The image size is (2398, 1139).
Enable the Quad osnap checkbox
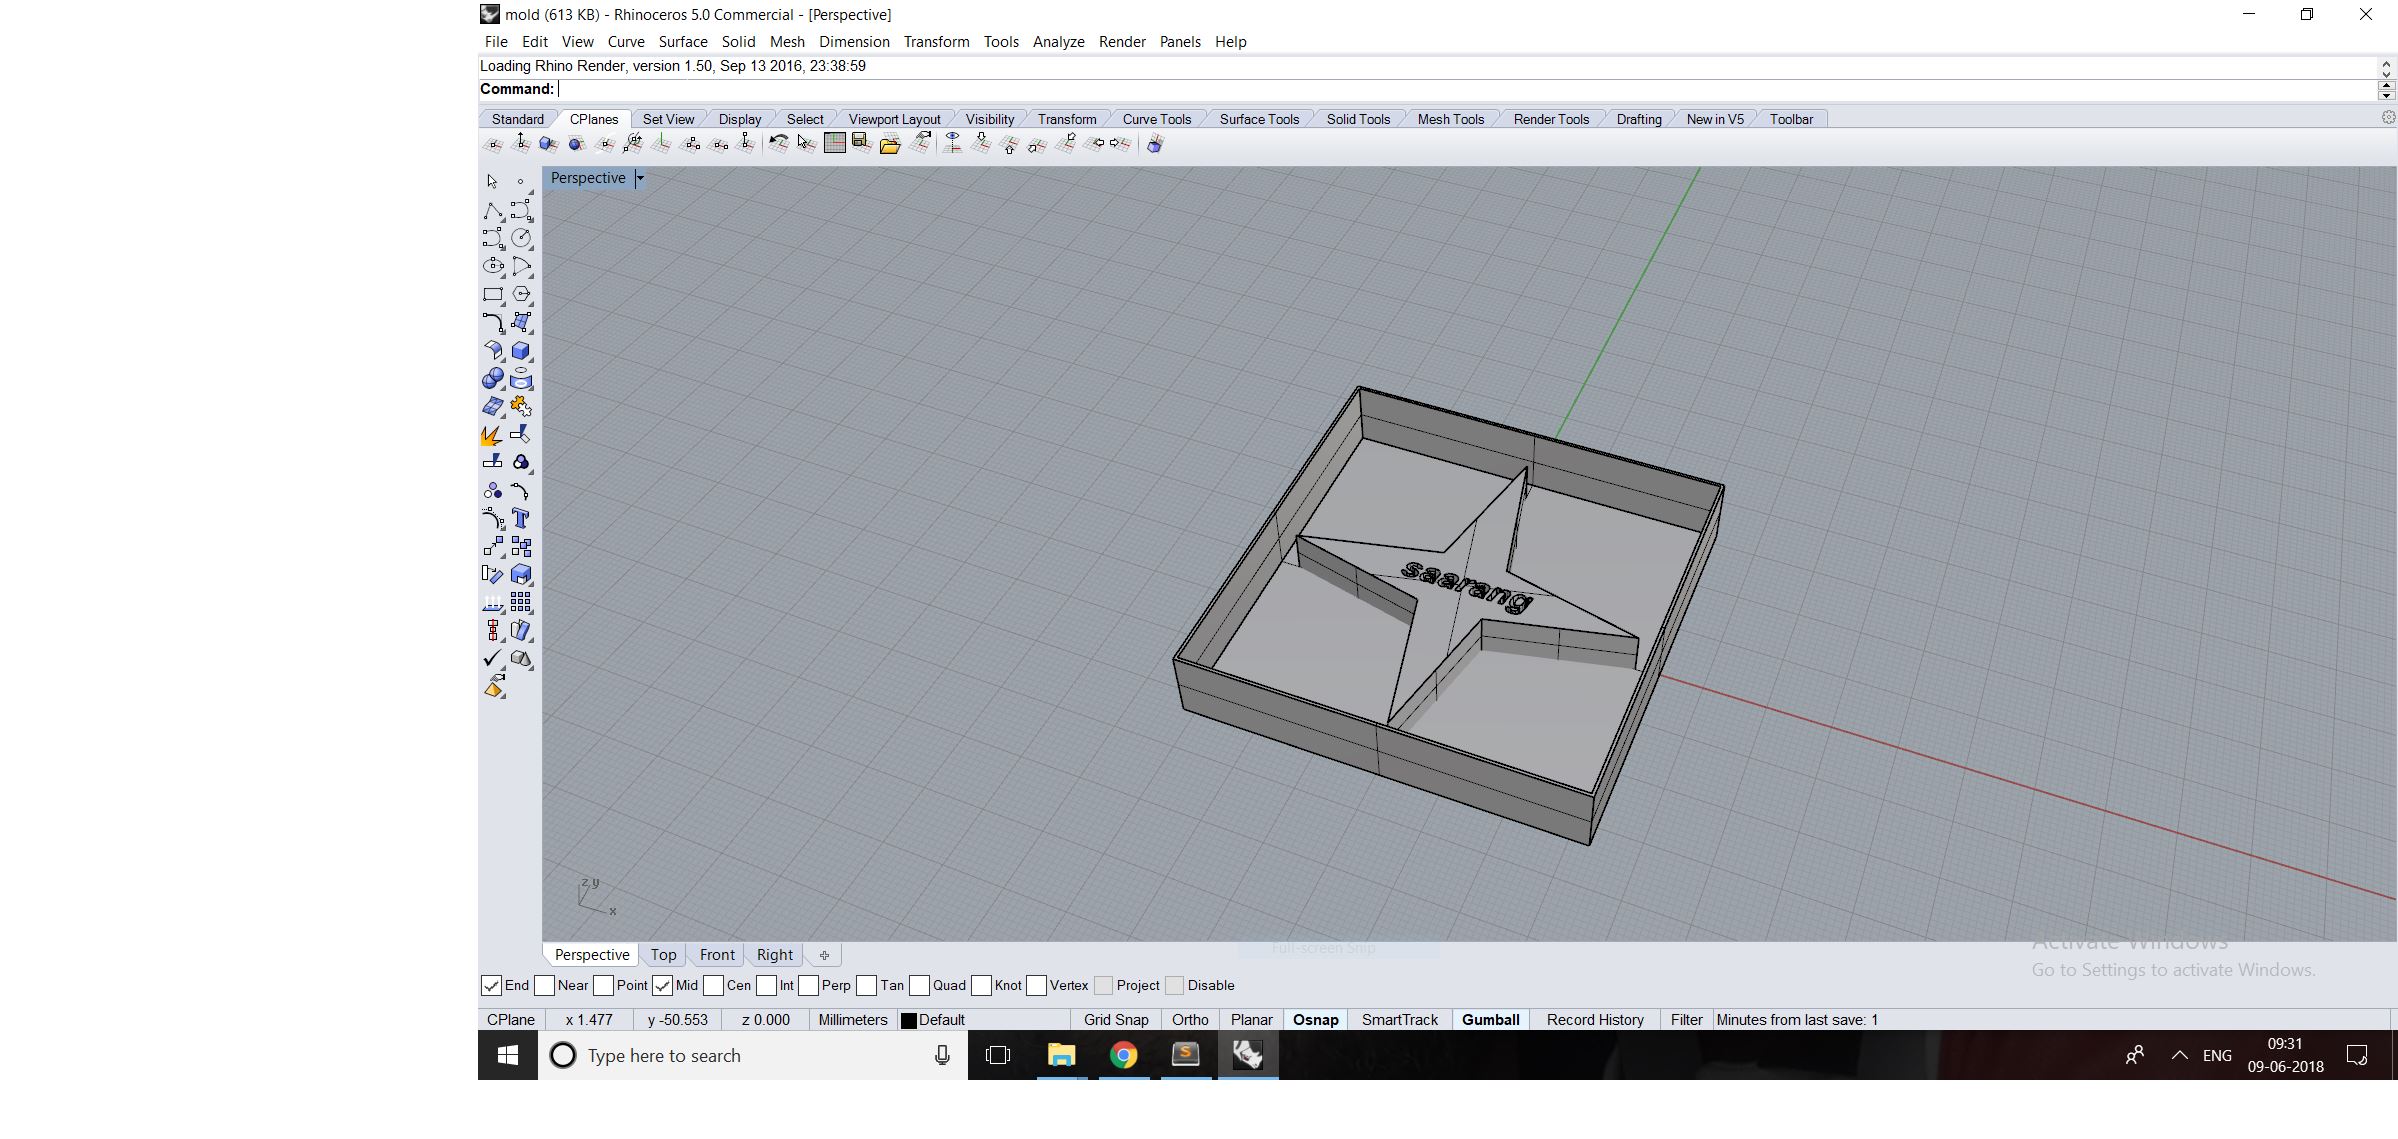[x=919, y=985]
